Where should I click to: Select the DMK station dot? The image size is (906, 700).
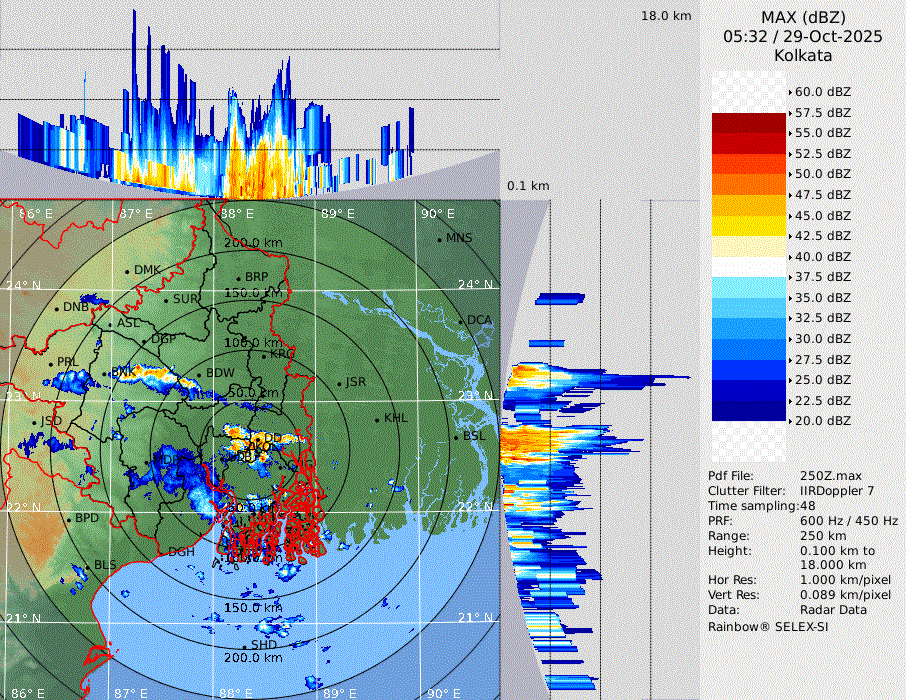pyautogui.click(x=127, y=271)
